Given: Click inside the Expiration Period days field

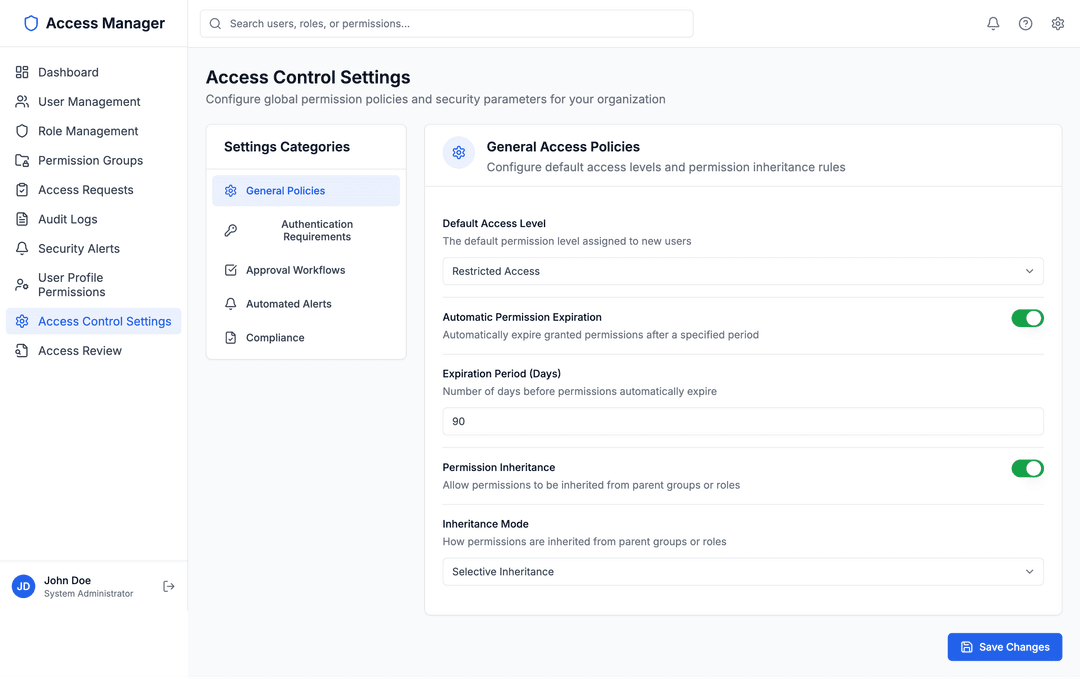Looking at the screenshot, I should (743, 421).
